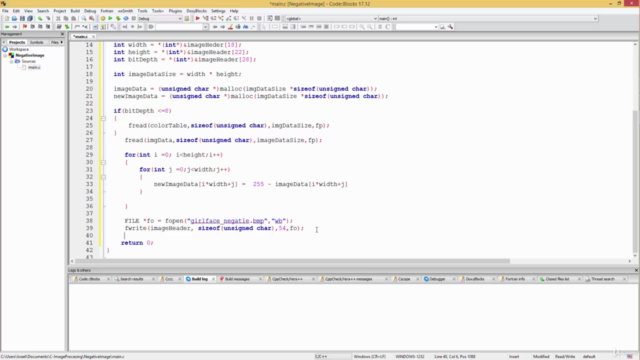
Task: Click the Save file toolbar icon
Action: click(x=22, y=18)
